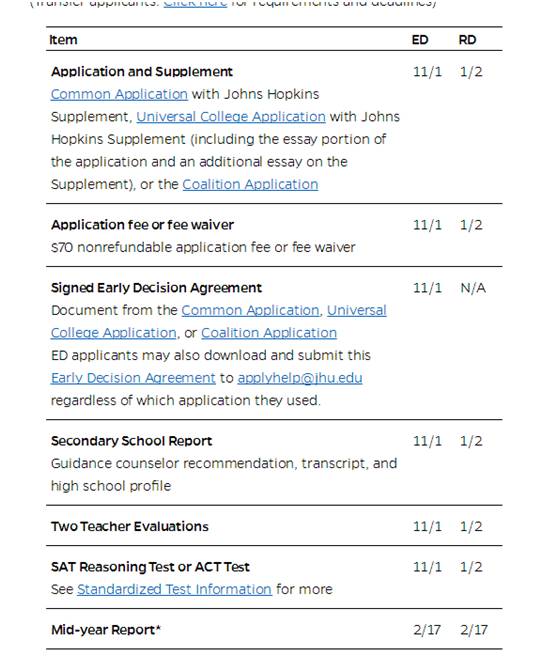
Task: Open Standardized Test Information link
Action: [x=174, y=589]
